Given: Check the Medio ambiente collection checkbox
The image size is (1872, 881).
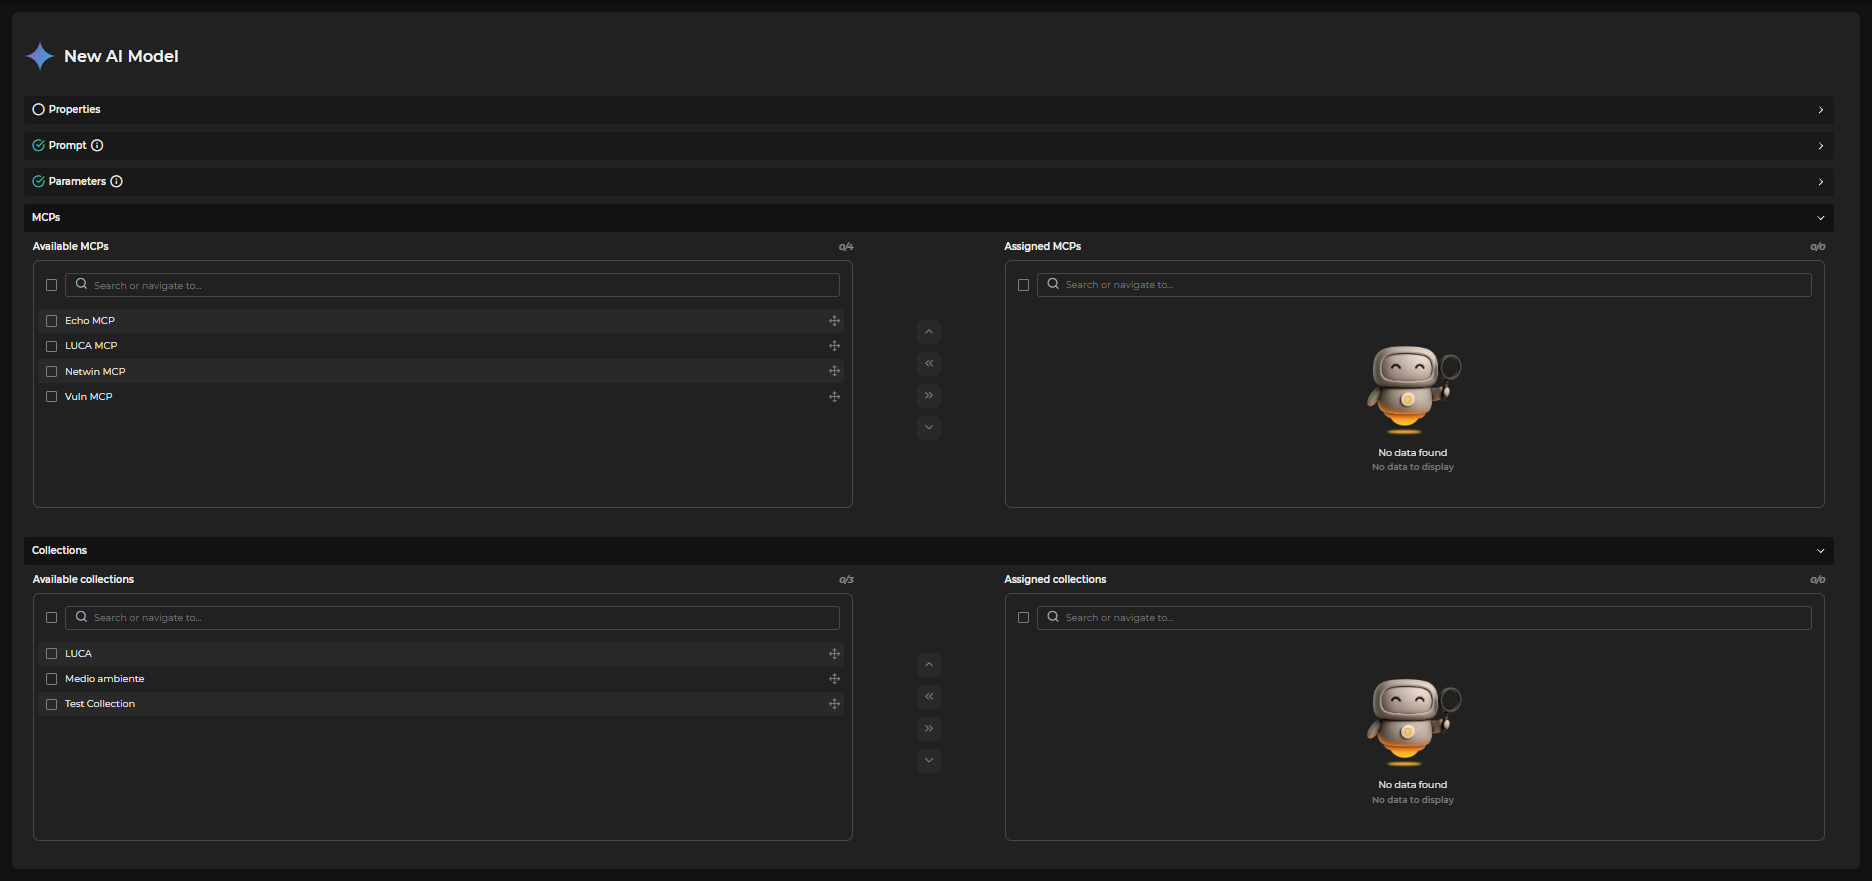Looking at the screenshot, I should pyautogui.click(x=52, y=679).
